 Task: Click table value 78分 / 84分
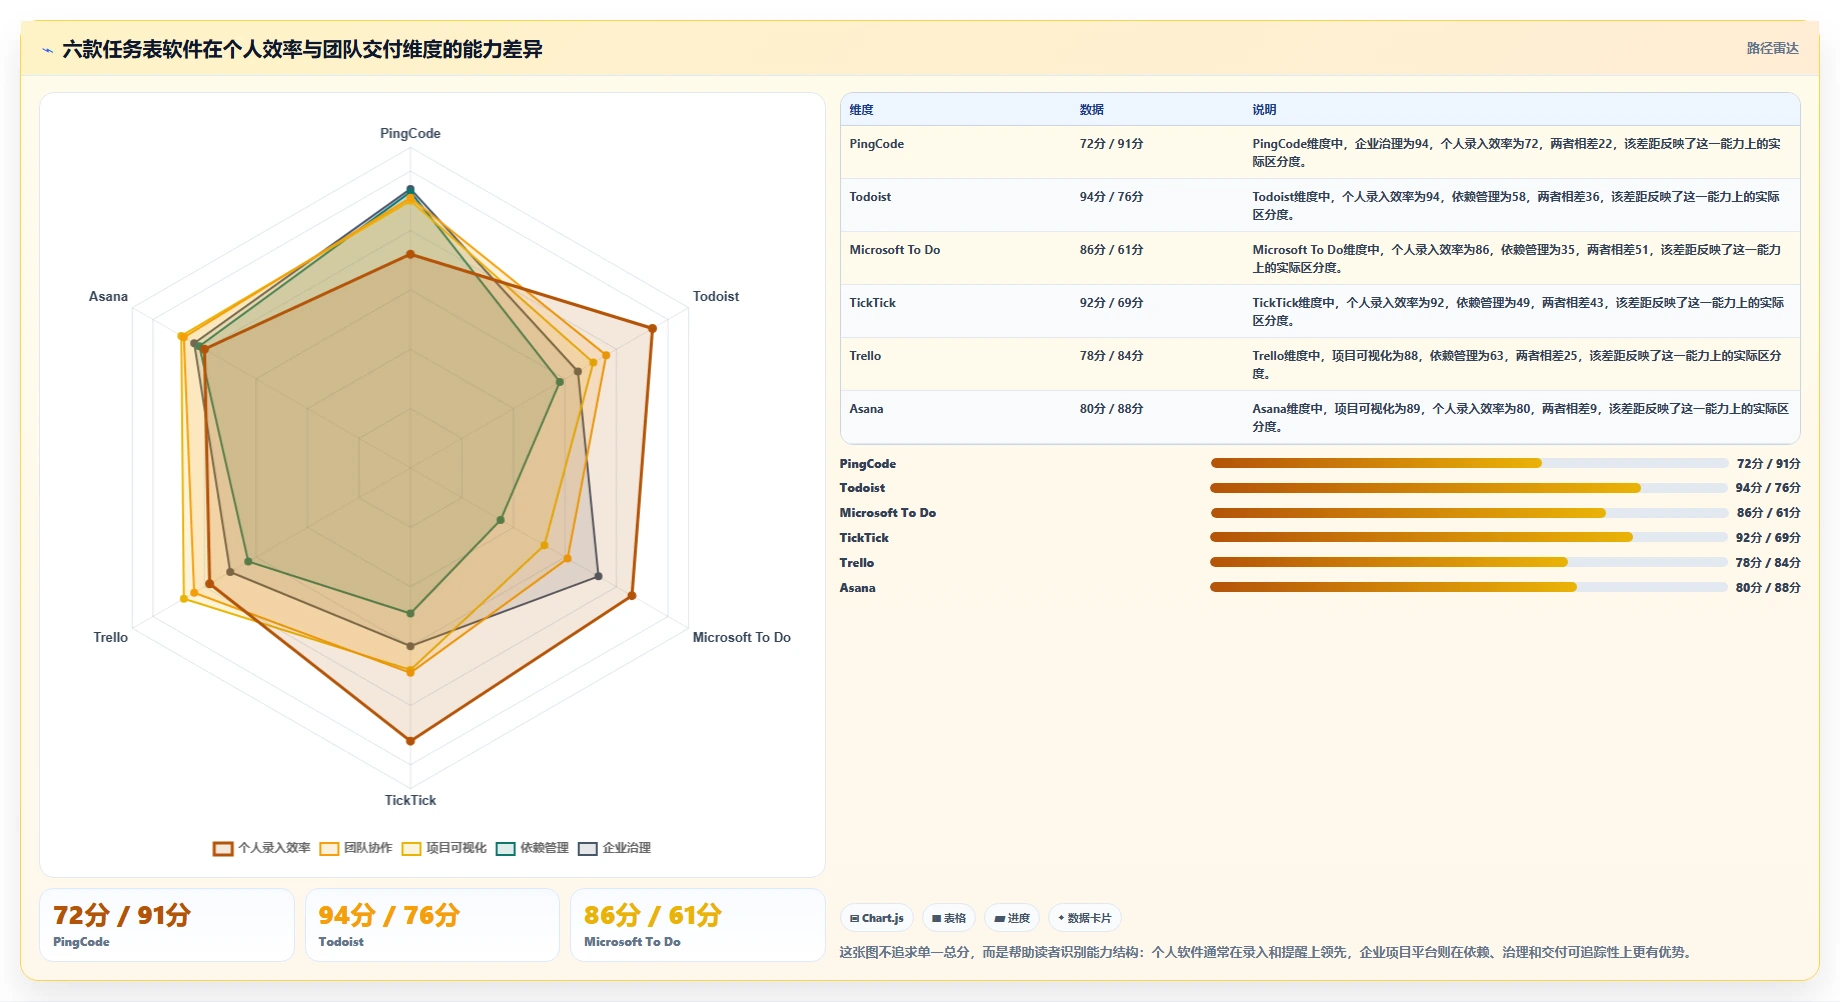click(x=1111, y=356)
